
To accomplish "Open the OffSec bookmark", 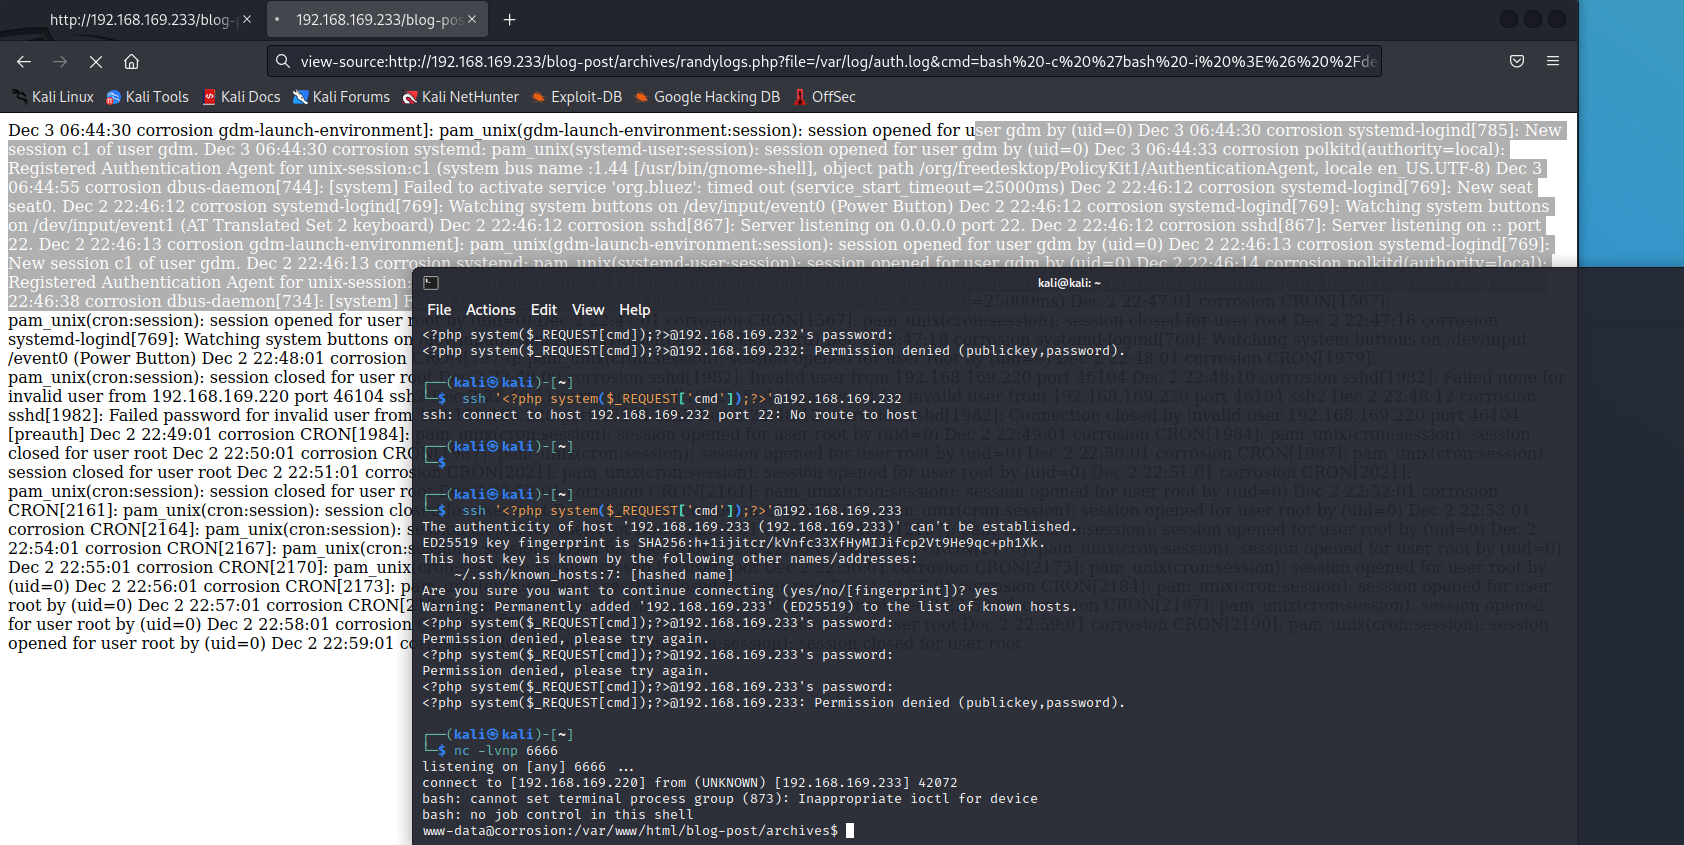I will pyautogui.click(x=824, y=97).
